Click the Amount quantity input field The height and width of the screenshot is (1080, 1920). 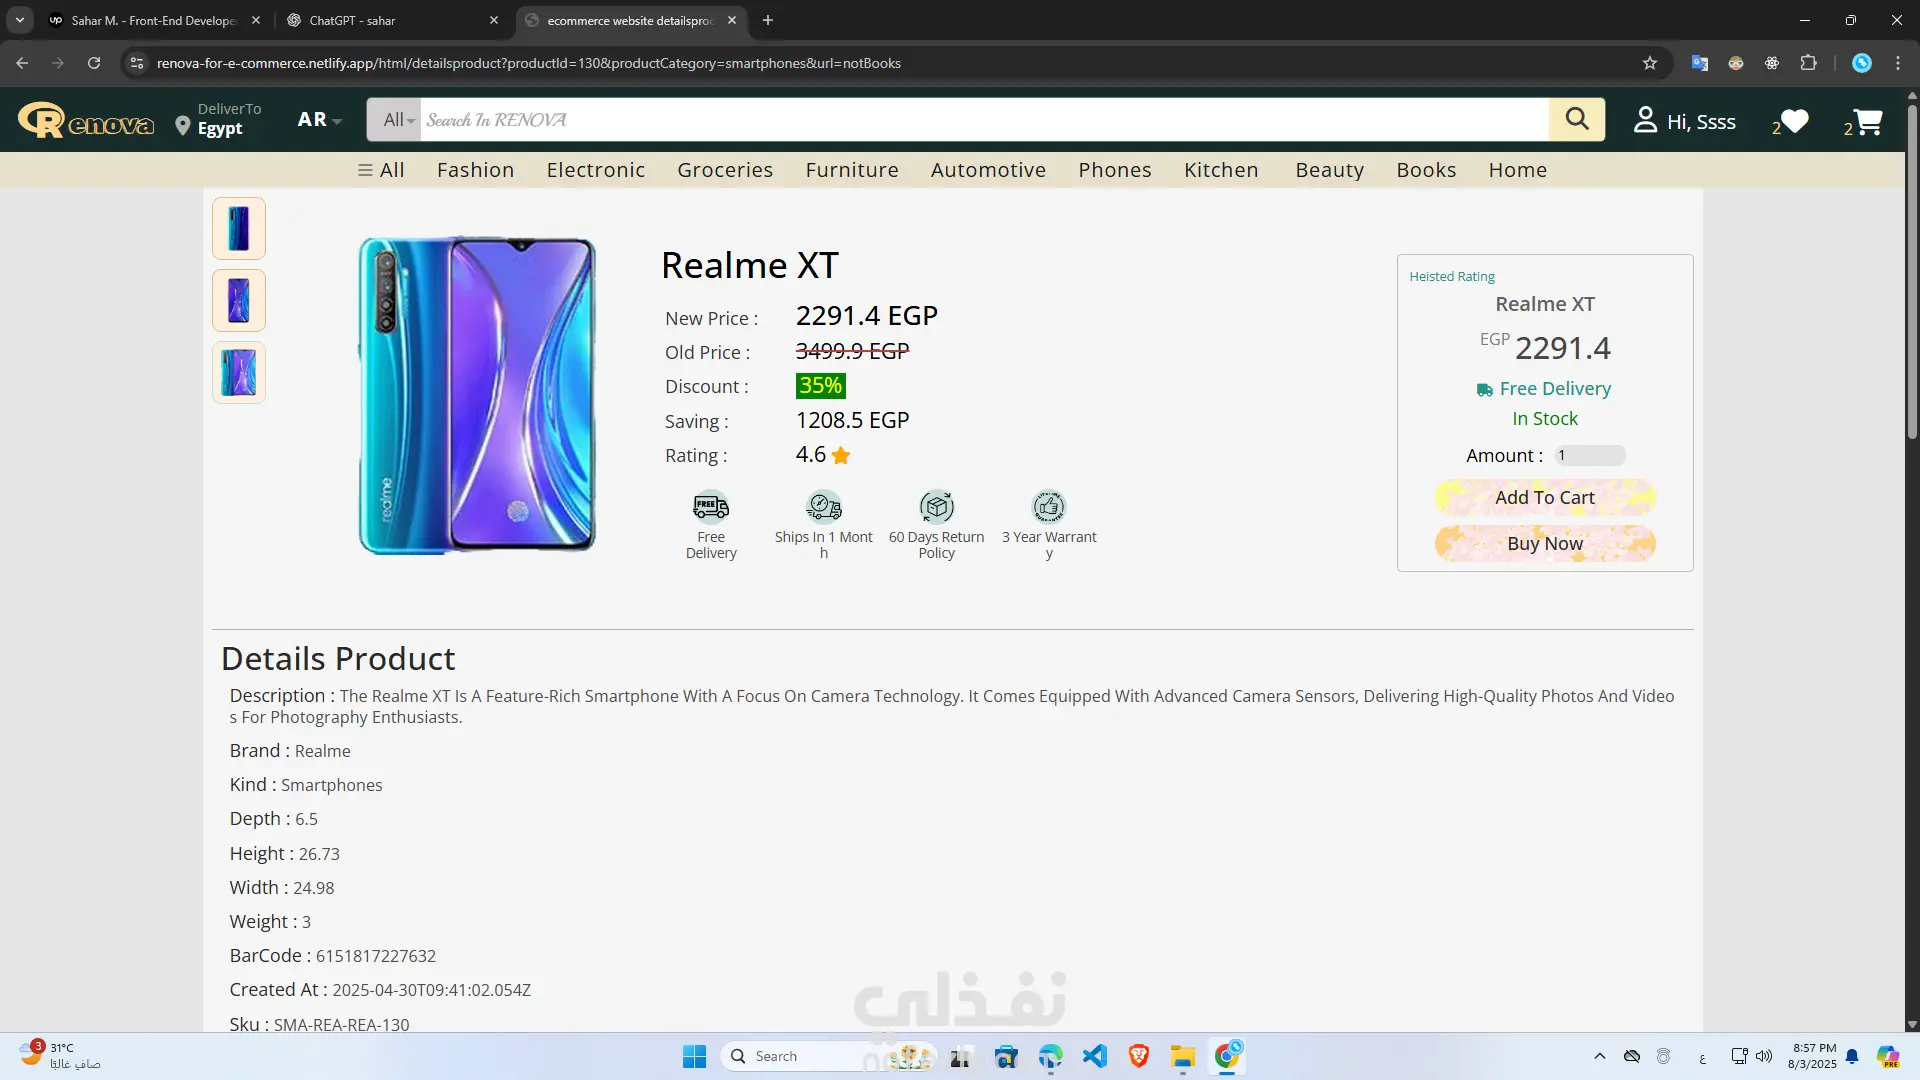coord(1589,456)
